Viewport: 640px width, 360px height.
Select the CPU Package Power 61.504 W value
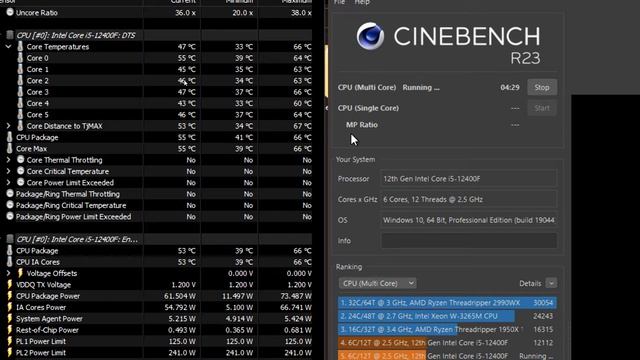[x=180, y=296]
